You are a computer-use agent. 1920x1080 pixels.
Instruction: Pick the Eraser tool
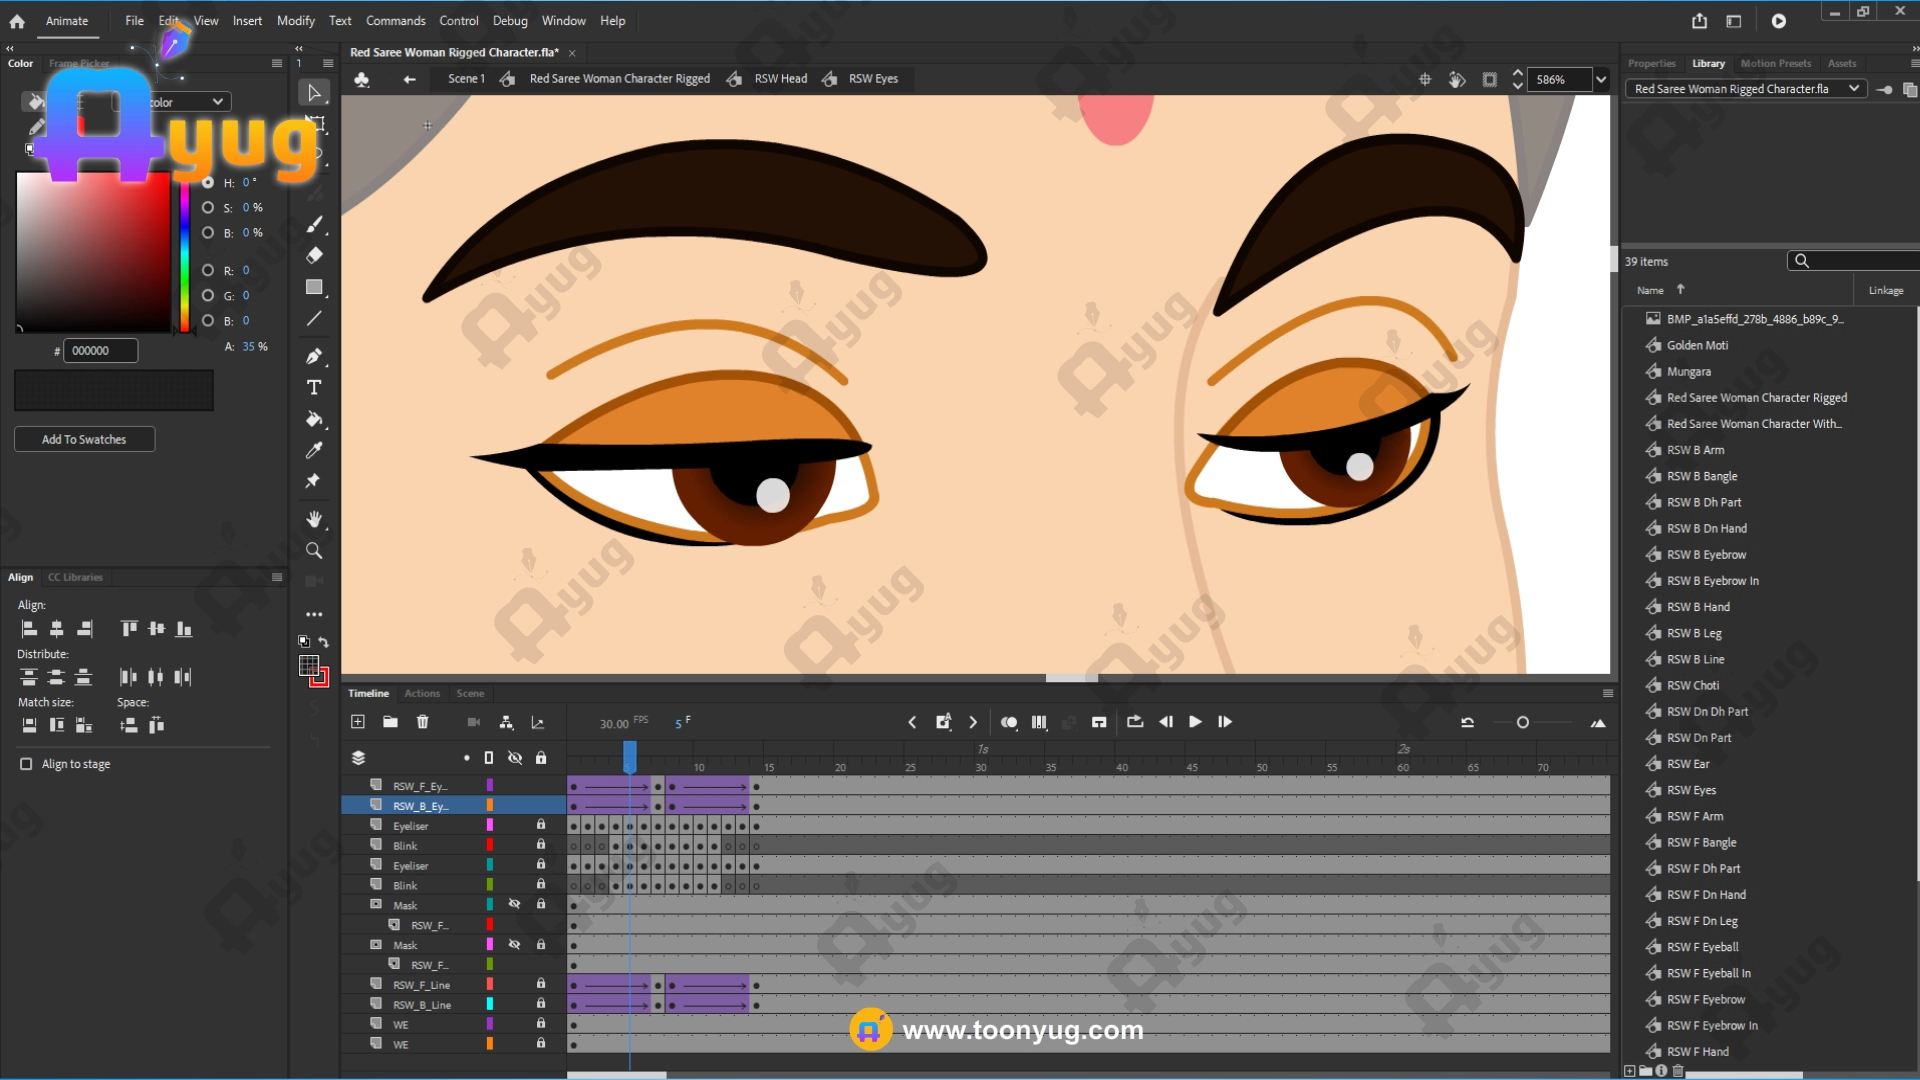pyautogui.click(x=314, y=256)
